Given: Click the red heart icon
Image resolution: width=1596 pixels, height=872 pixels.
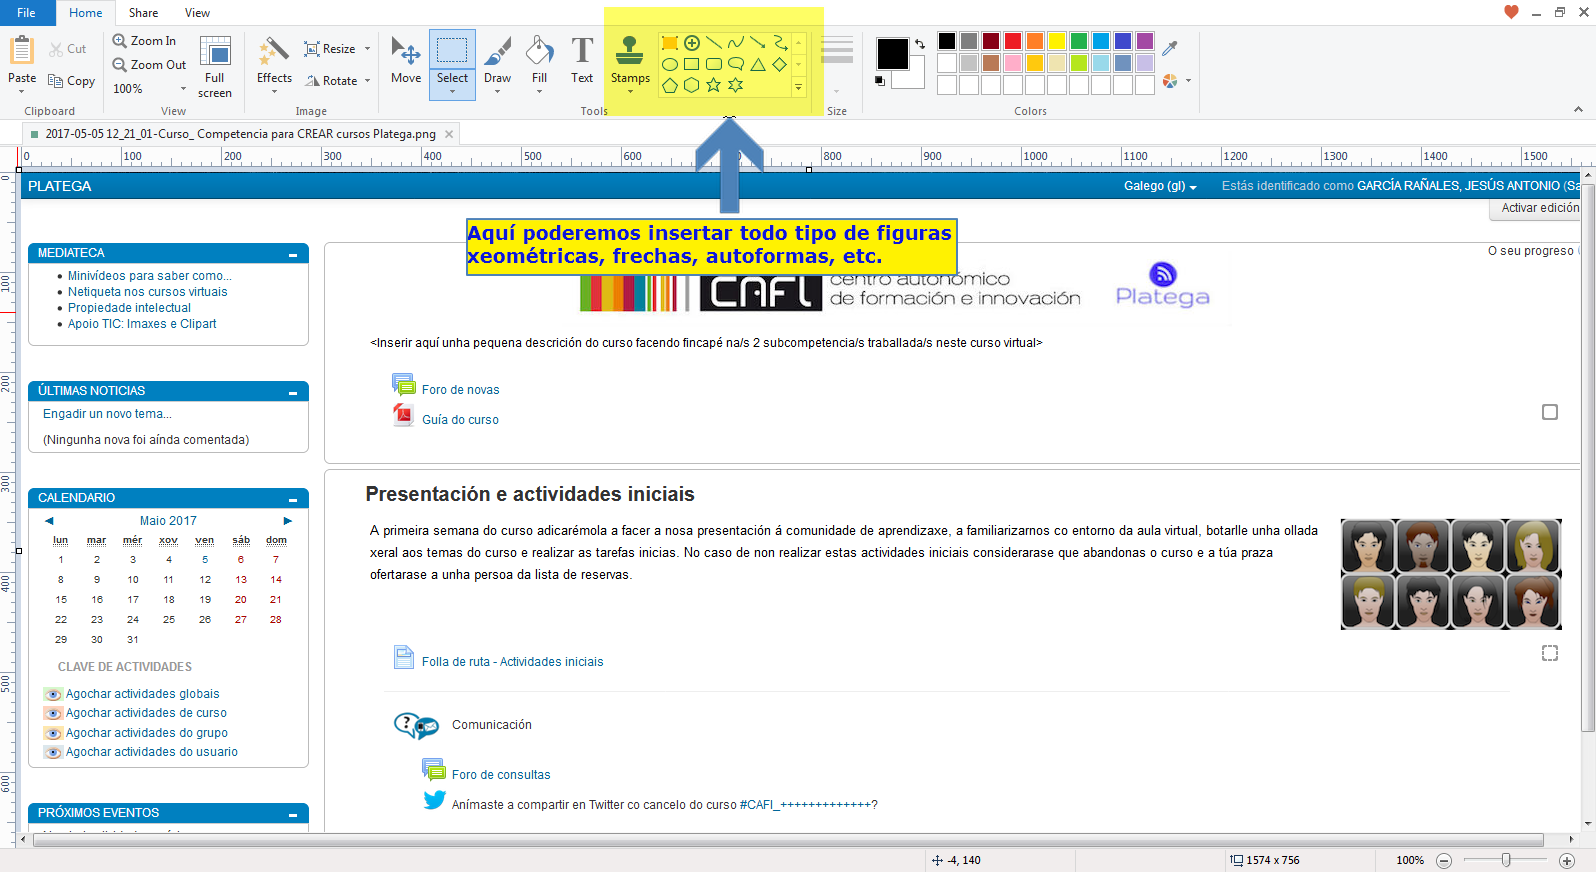Looking at the screenshot, I should point(1511,12).
